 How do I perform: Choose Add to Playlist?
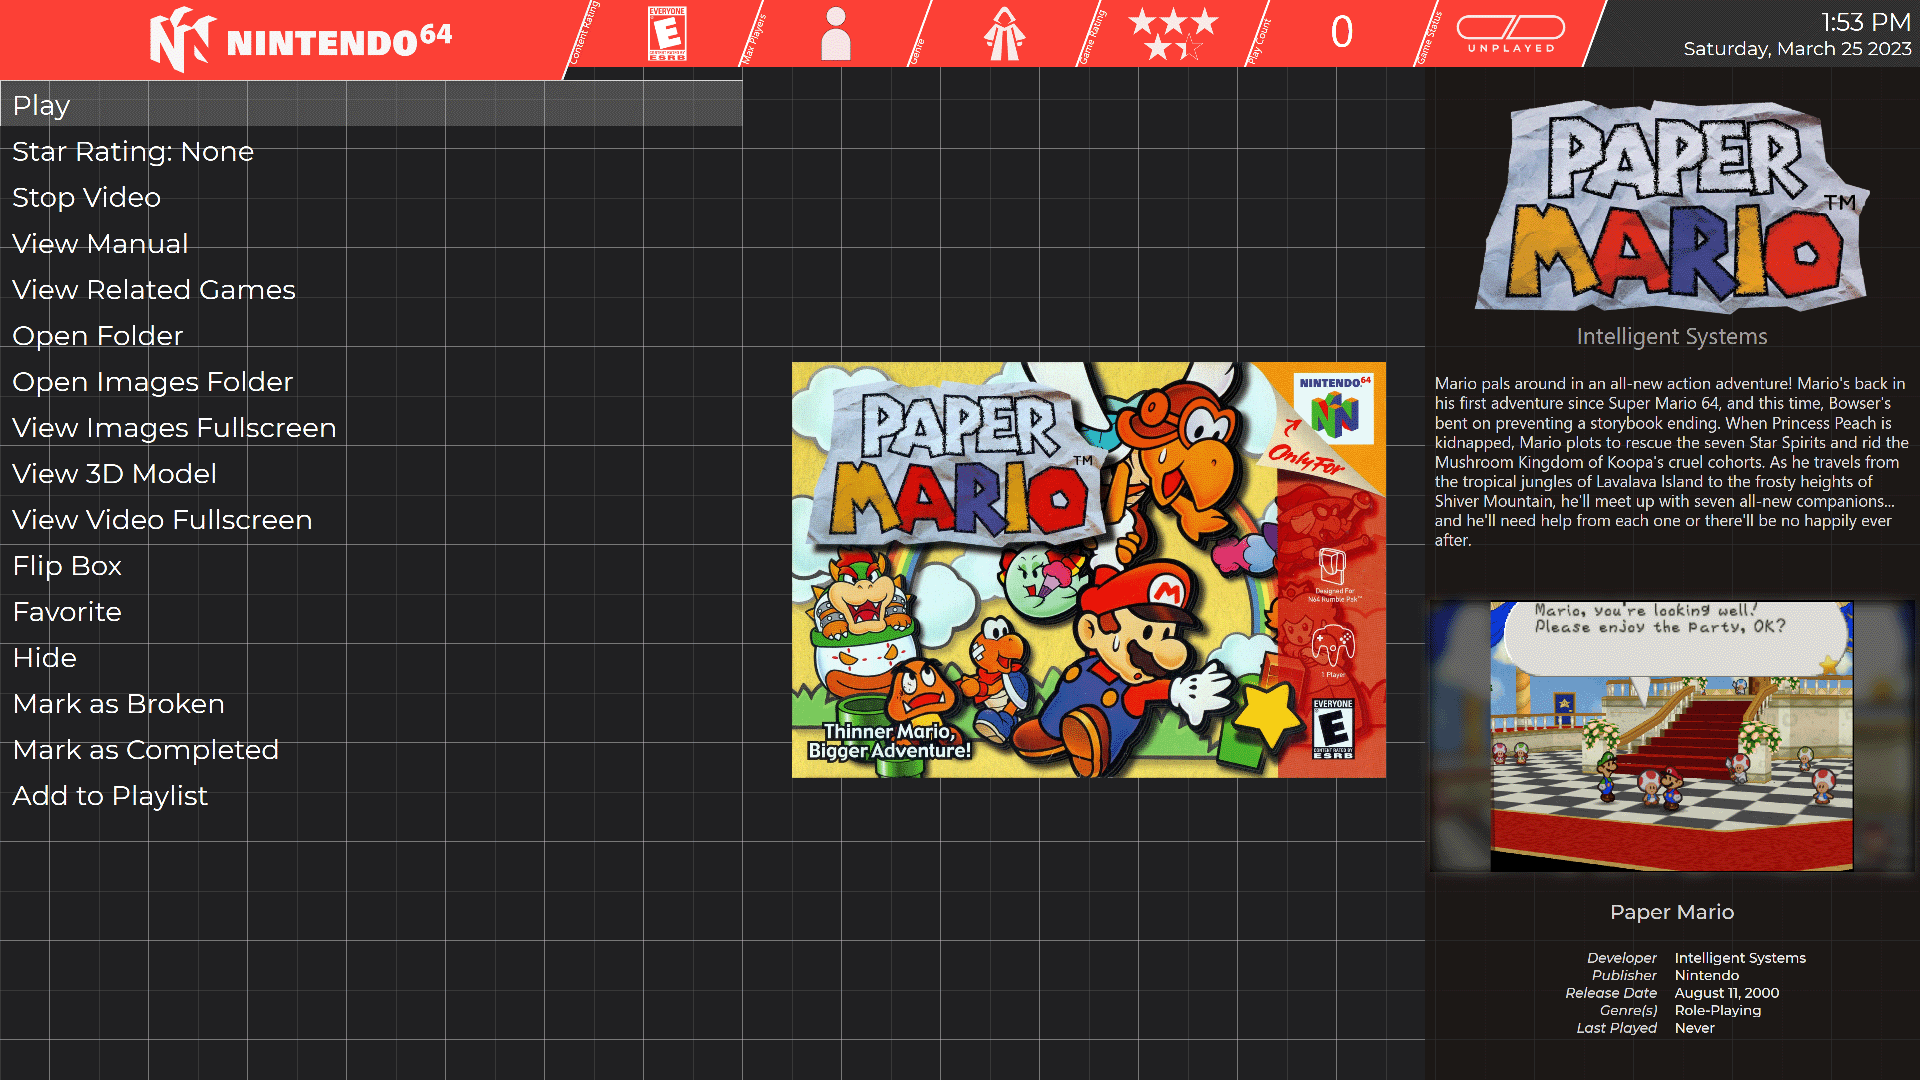[371, 795]
